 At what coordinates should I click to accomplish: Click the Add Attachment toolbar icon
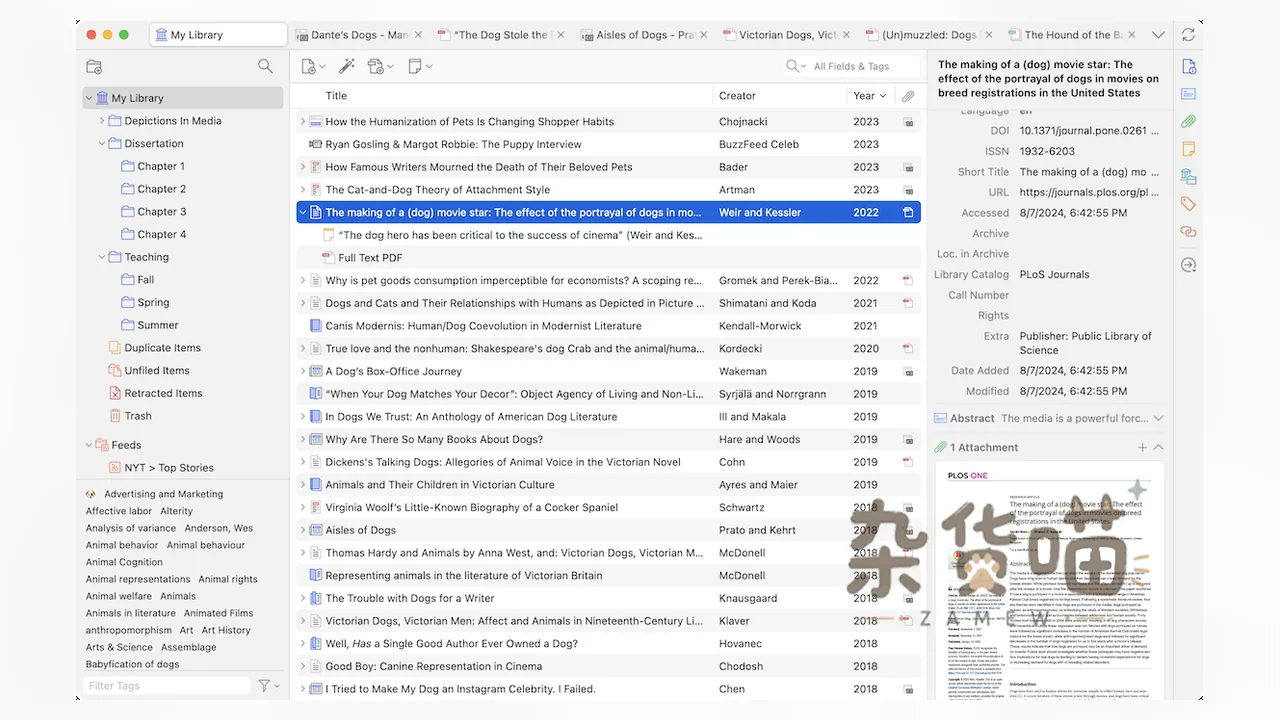[376, 66]
